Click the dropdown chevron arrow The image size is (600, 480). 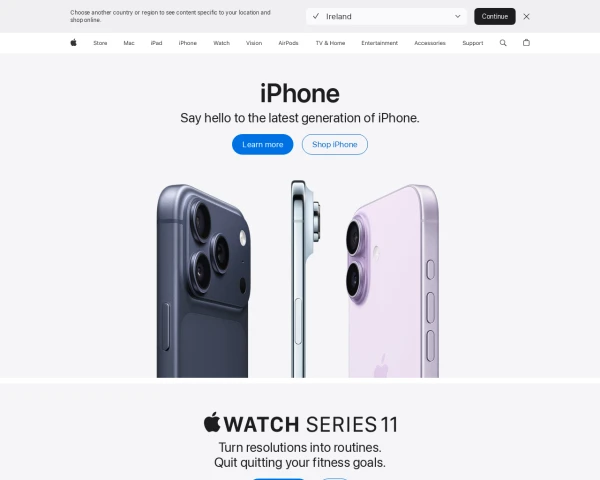click(457, 16)
